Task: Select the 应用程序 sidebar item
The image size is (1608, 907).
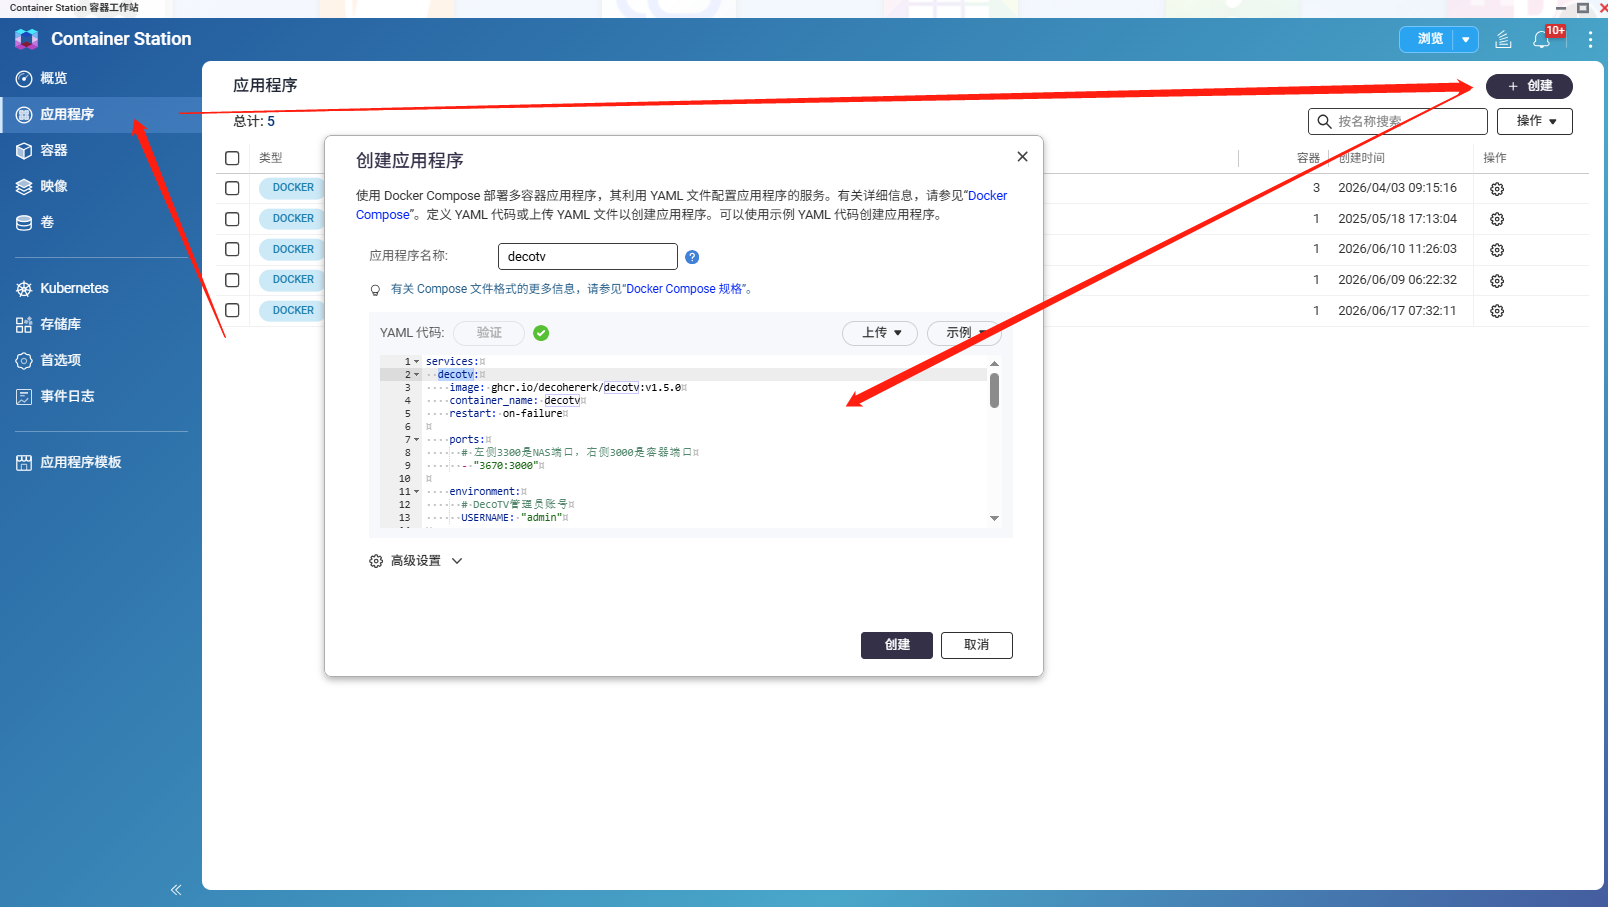Action: (x=100, y=114)
